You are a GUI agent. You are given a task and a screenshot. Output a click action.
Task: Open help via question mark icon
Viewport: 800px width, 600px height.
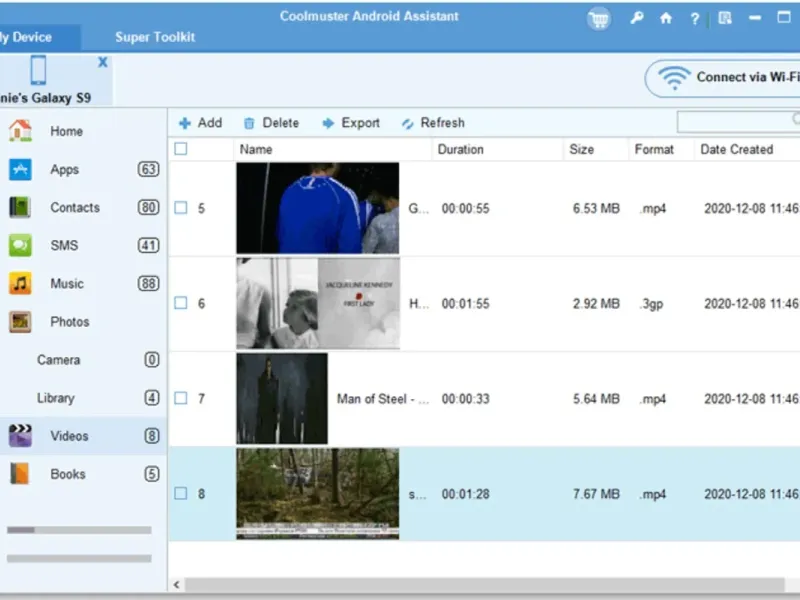(x=694, y=18)
